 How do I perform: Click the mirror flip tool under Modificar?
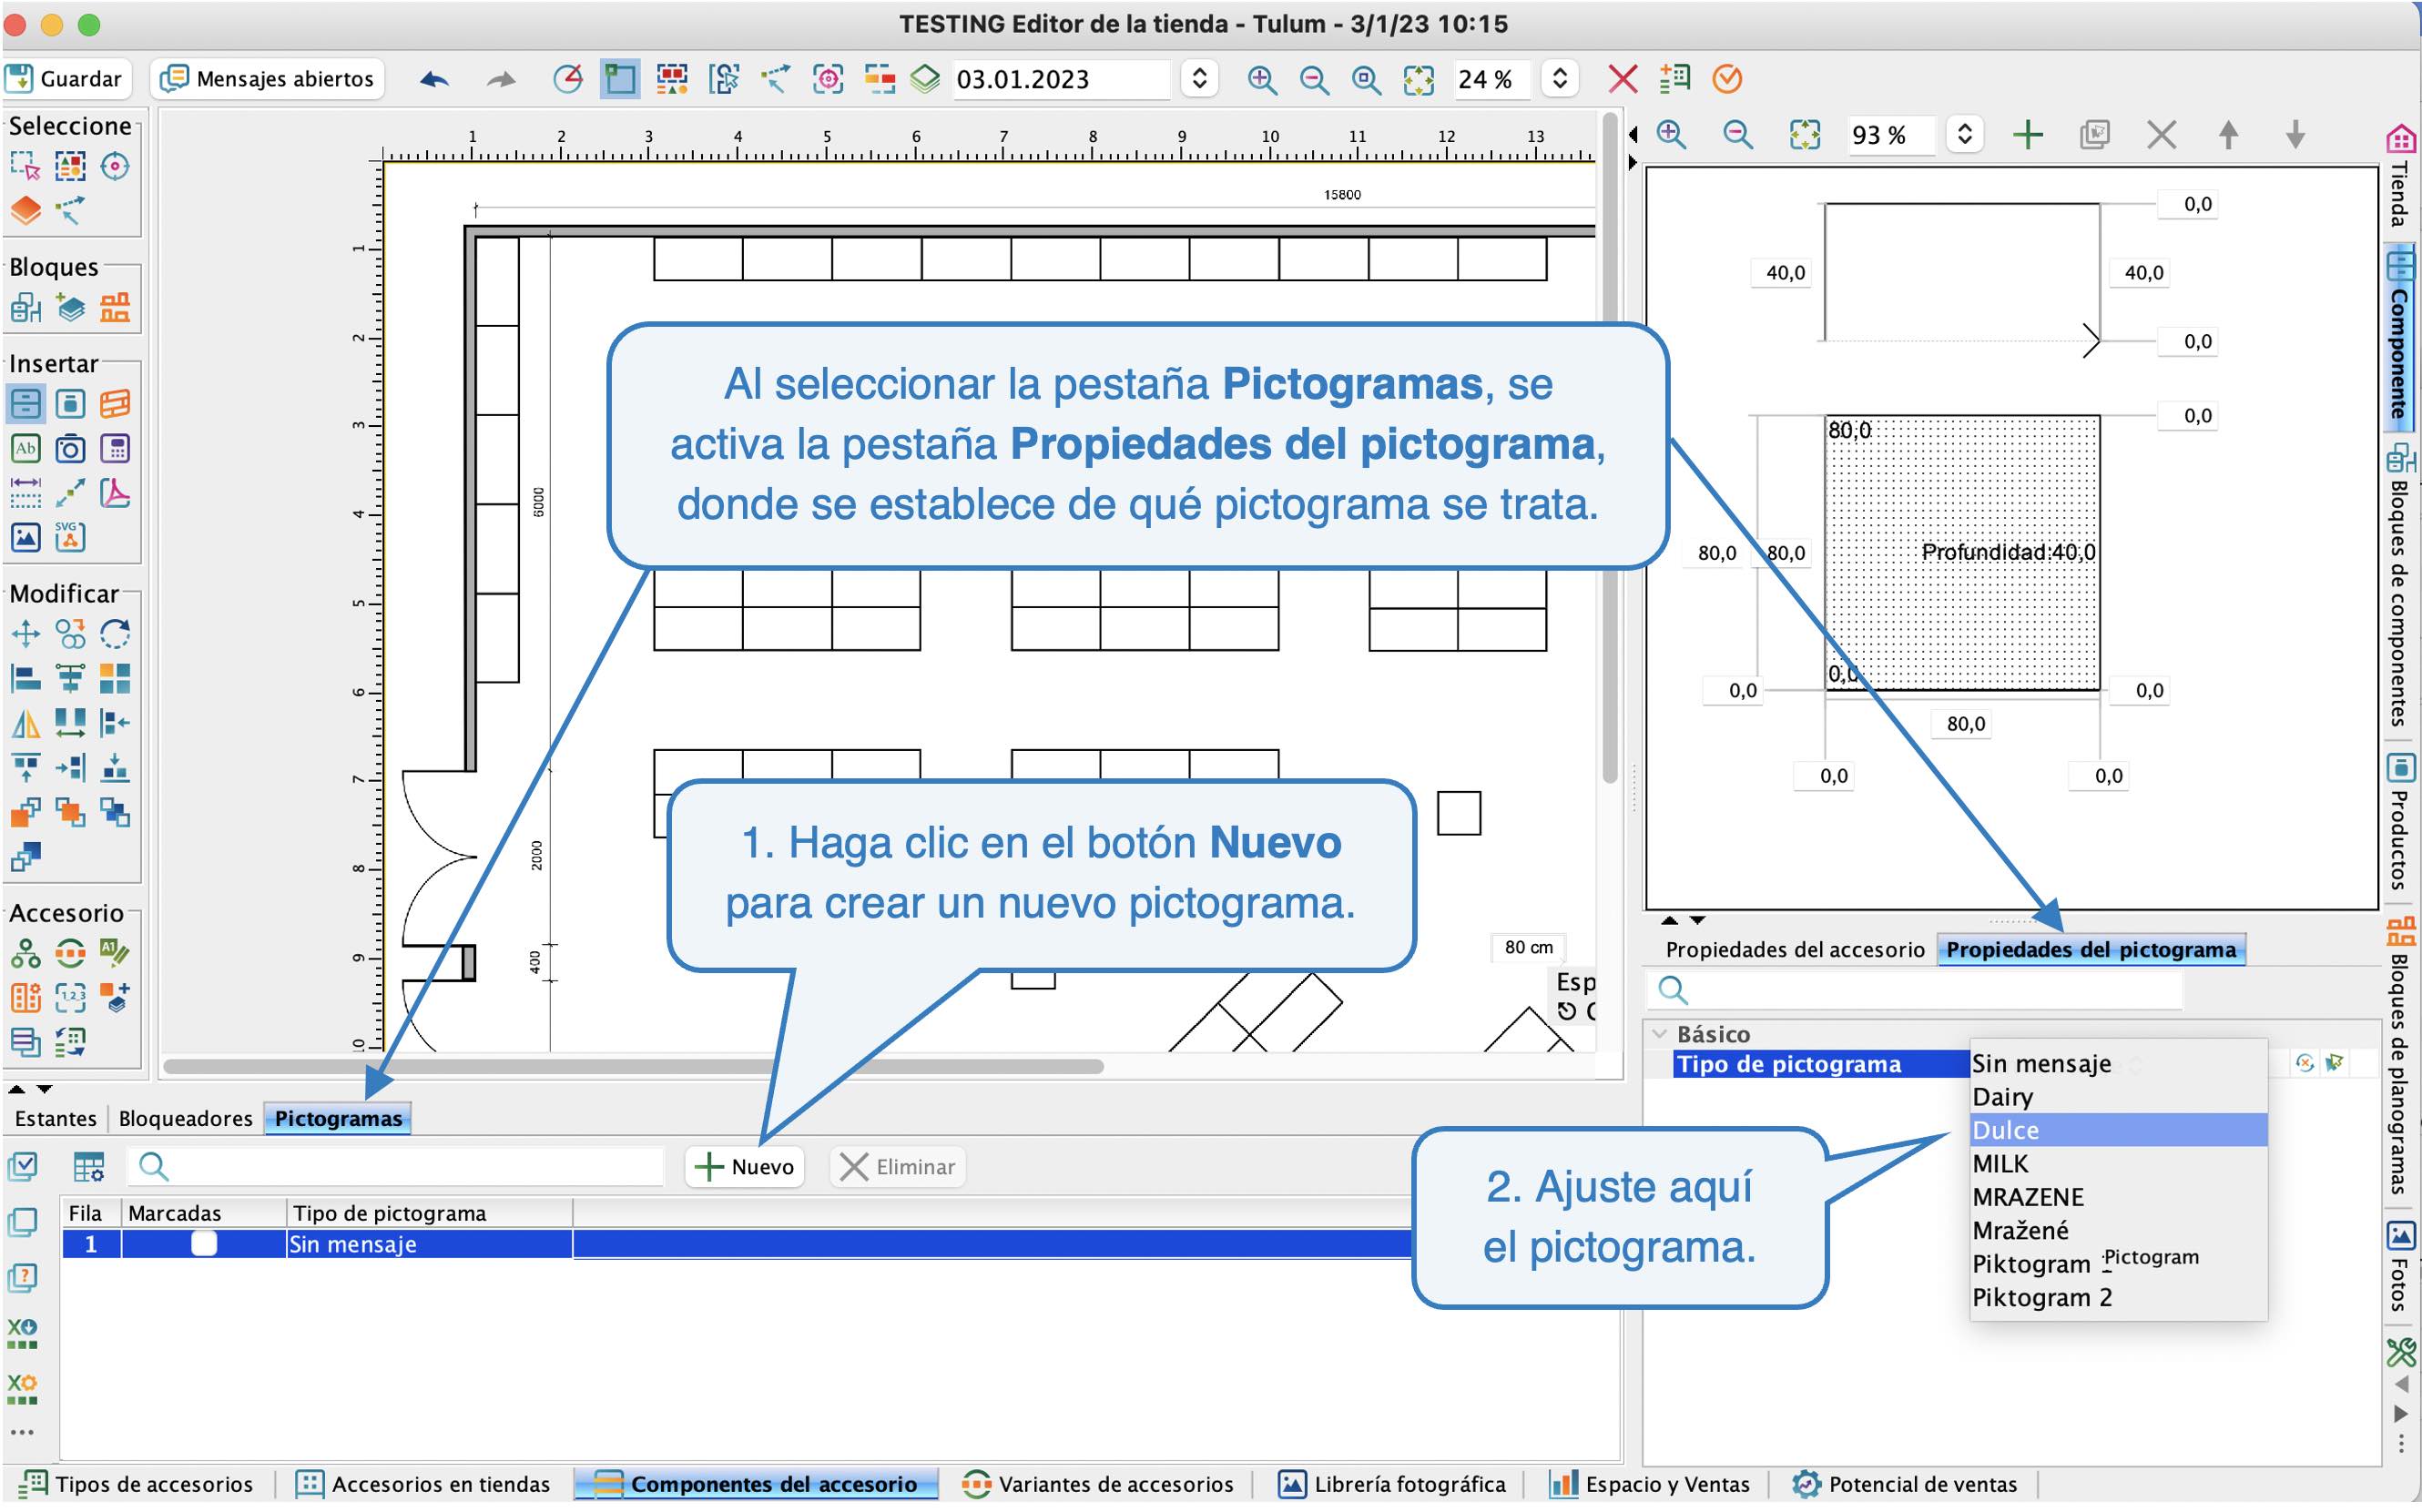25,723
